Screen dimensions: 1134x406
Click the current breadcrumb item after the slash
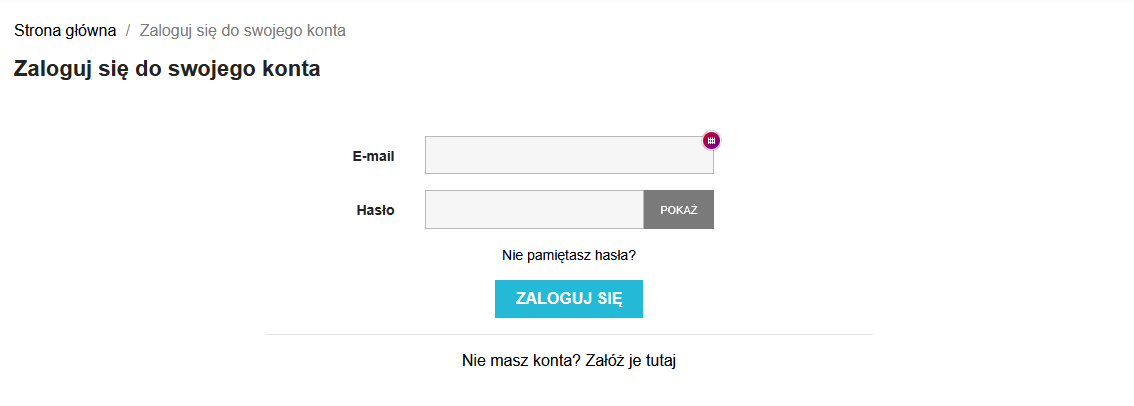[243, 30]
